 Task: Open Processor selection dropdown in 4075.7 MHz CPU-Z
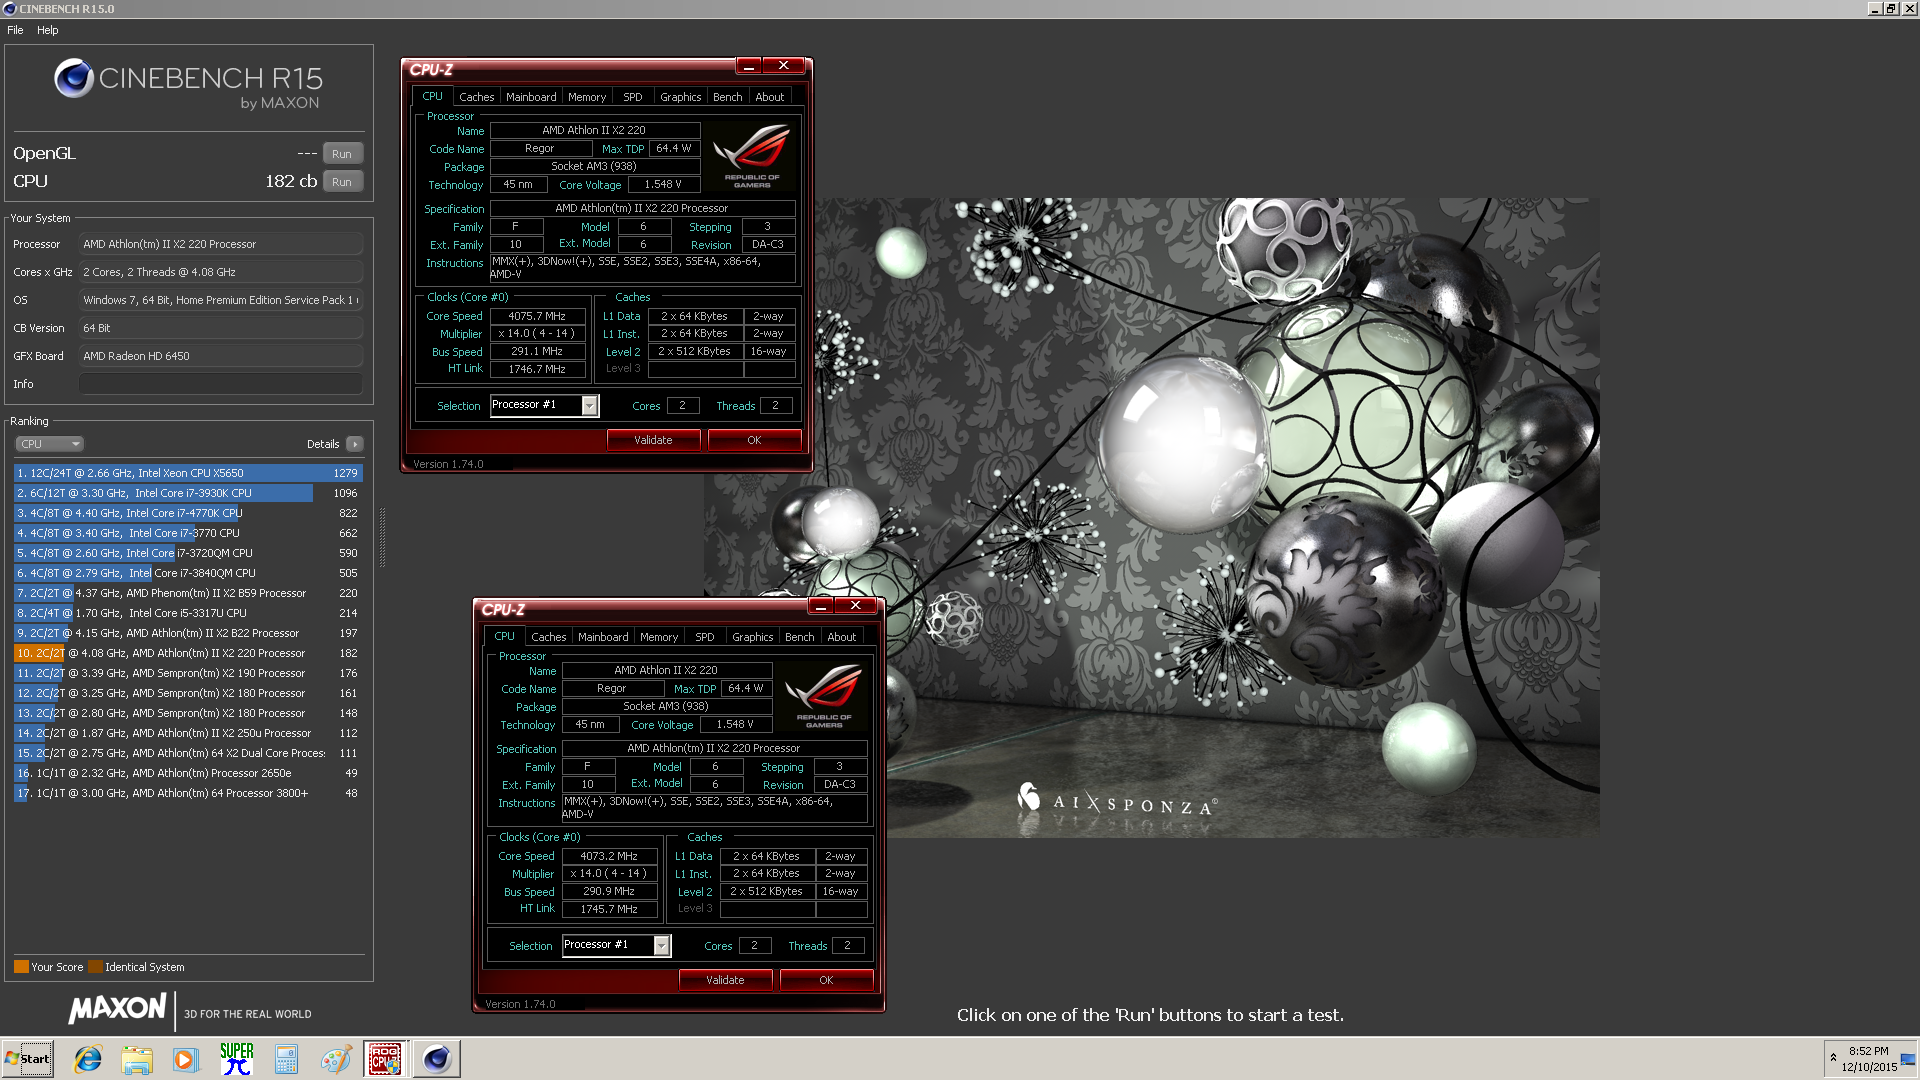click(590, 405)
